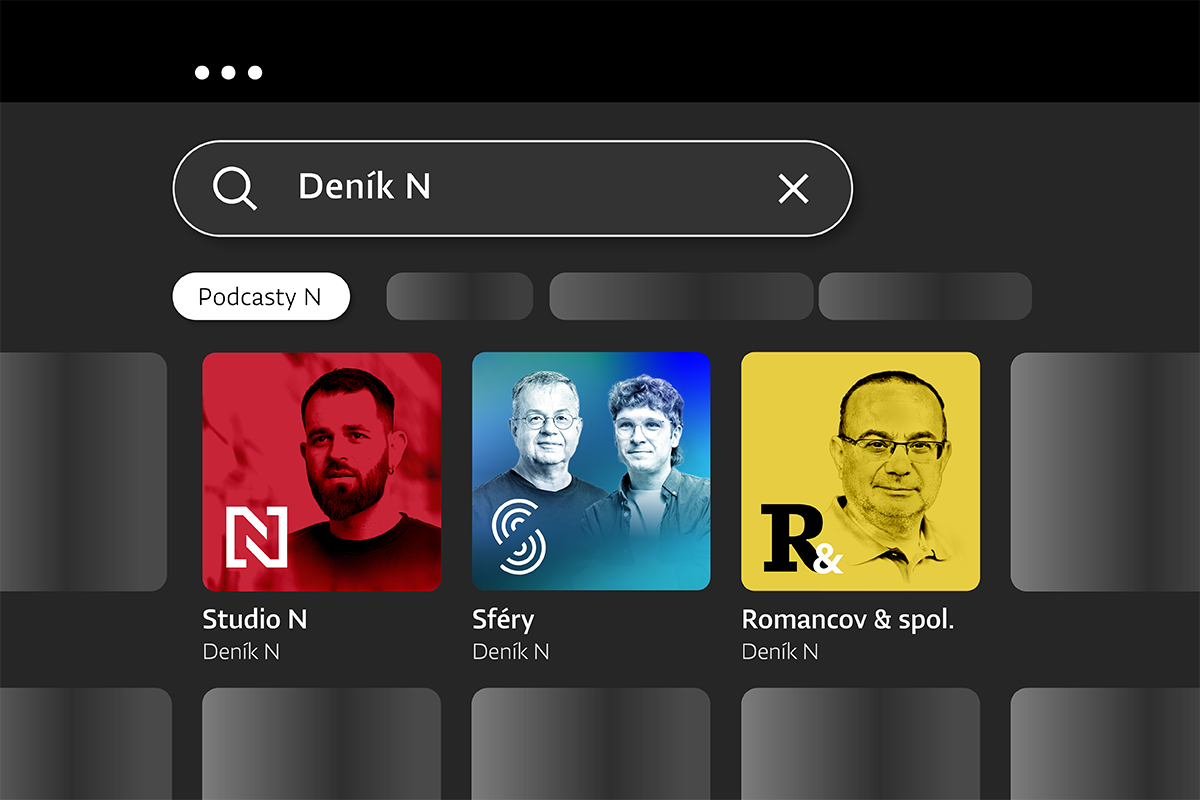This screenshot has height=800, width=1200.
Task: Click the Sféry title text
Action: tap(503, 619)
